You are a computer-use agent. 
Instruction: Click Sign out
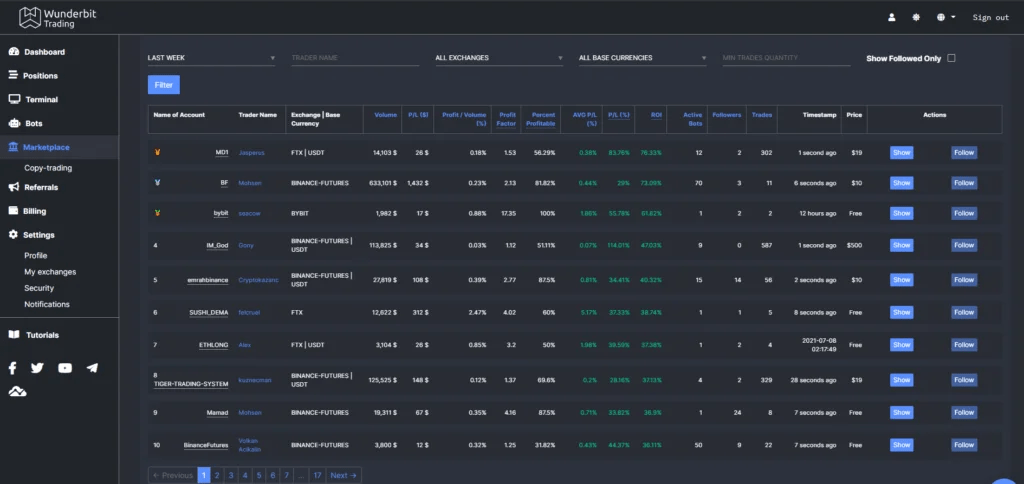(x=991, y=18)
